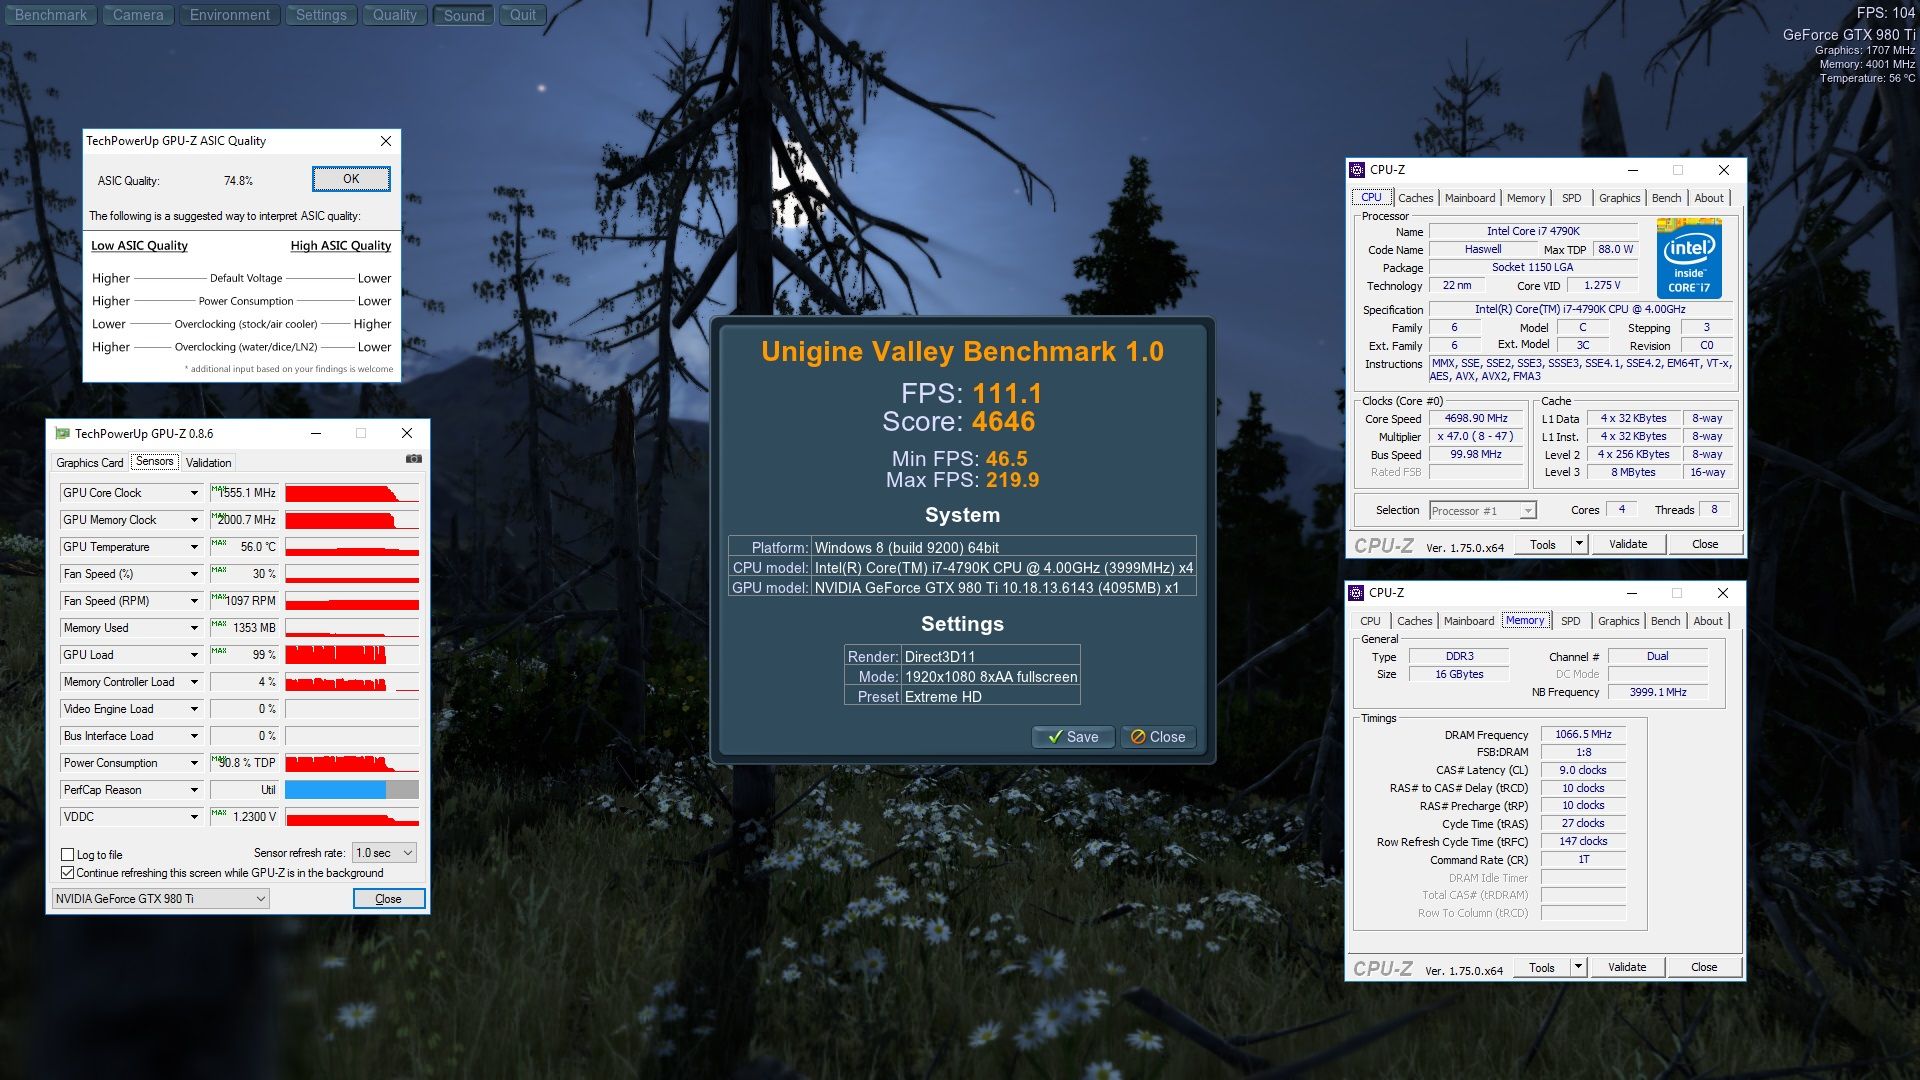Click the GPU Core Clock history graph

point(352,493)
